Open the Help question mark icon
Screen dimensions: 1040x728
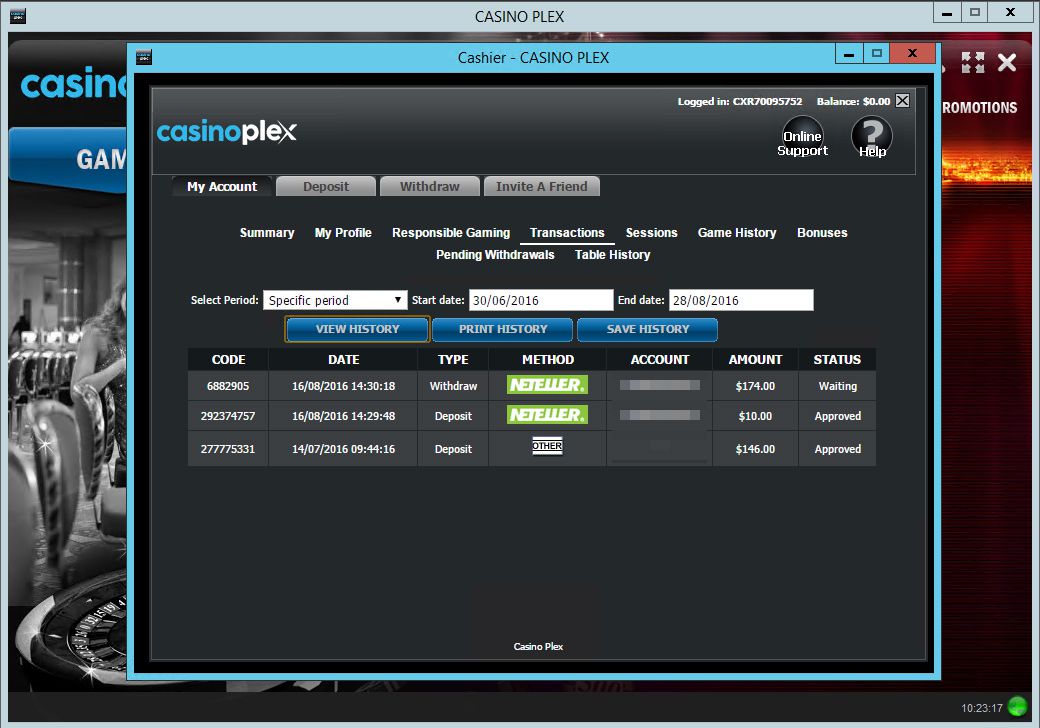click(872, 137)
